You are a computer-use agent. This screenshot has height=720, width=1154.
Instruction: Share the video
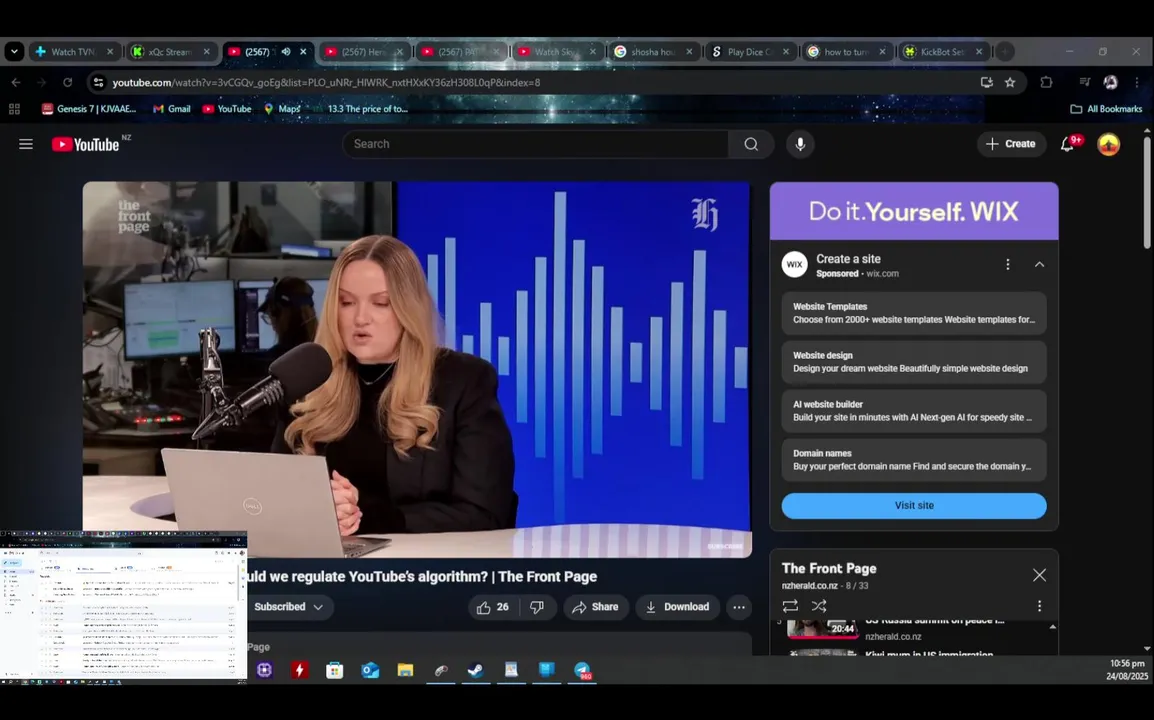[596, 607]
